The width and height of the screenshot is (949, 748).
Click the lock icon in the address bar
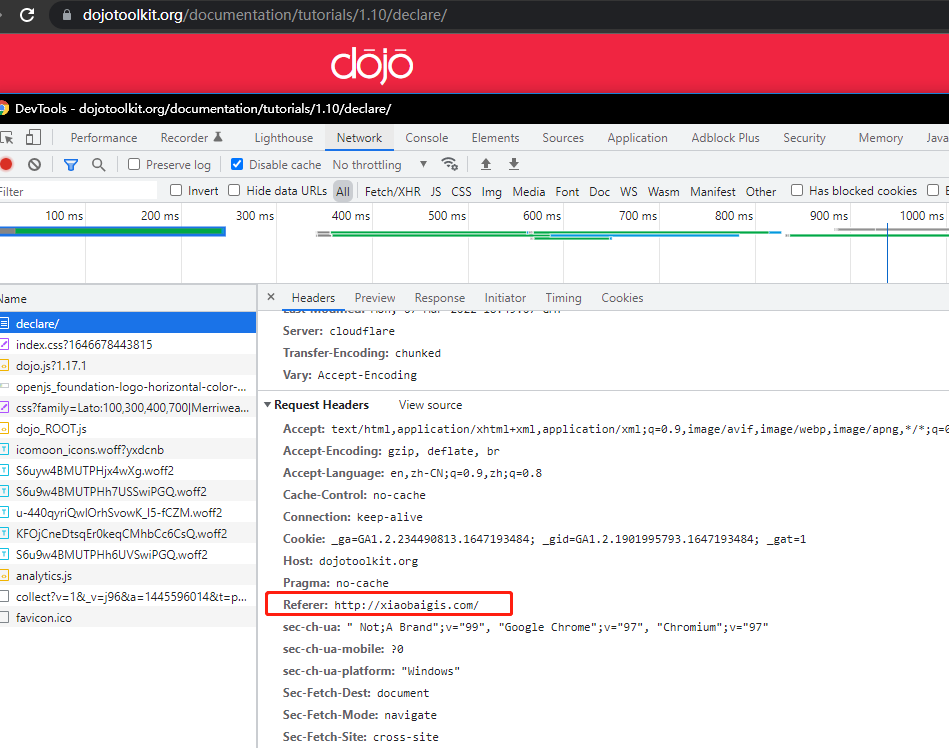67,15
